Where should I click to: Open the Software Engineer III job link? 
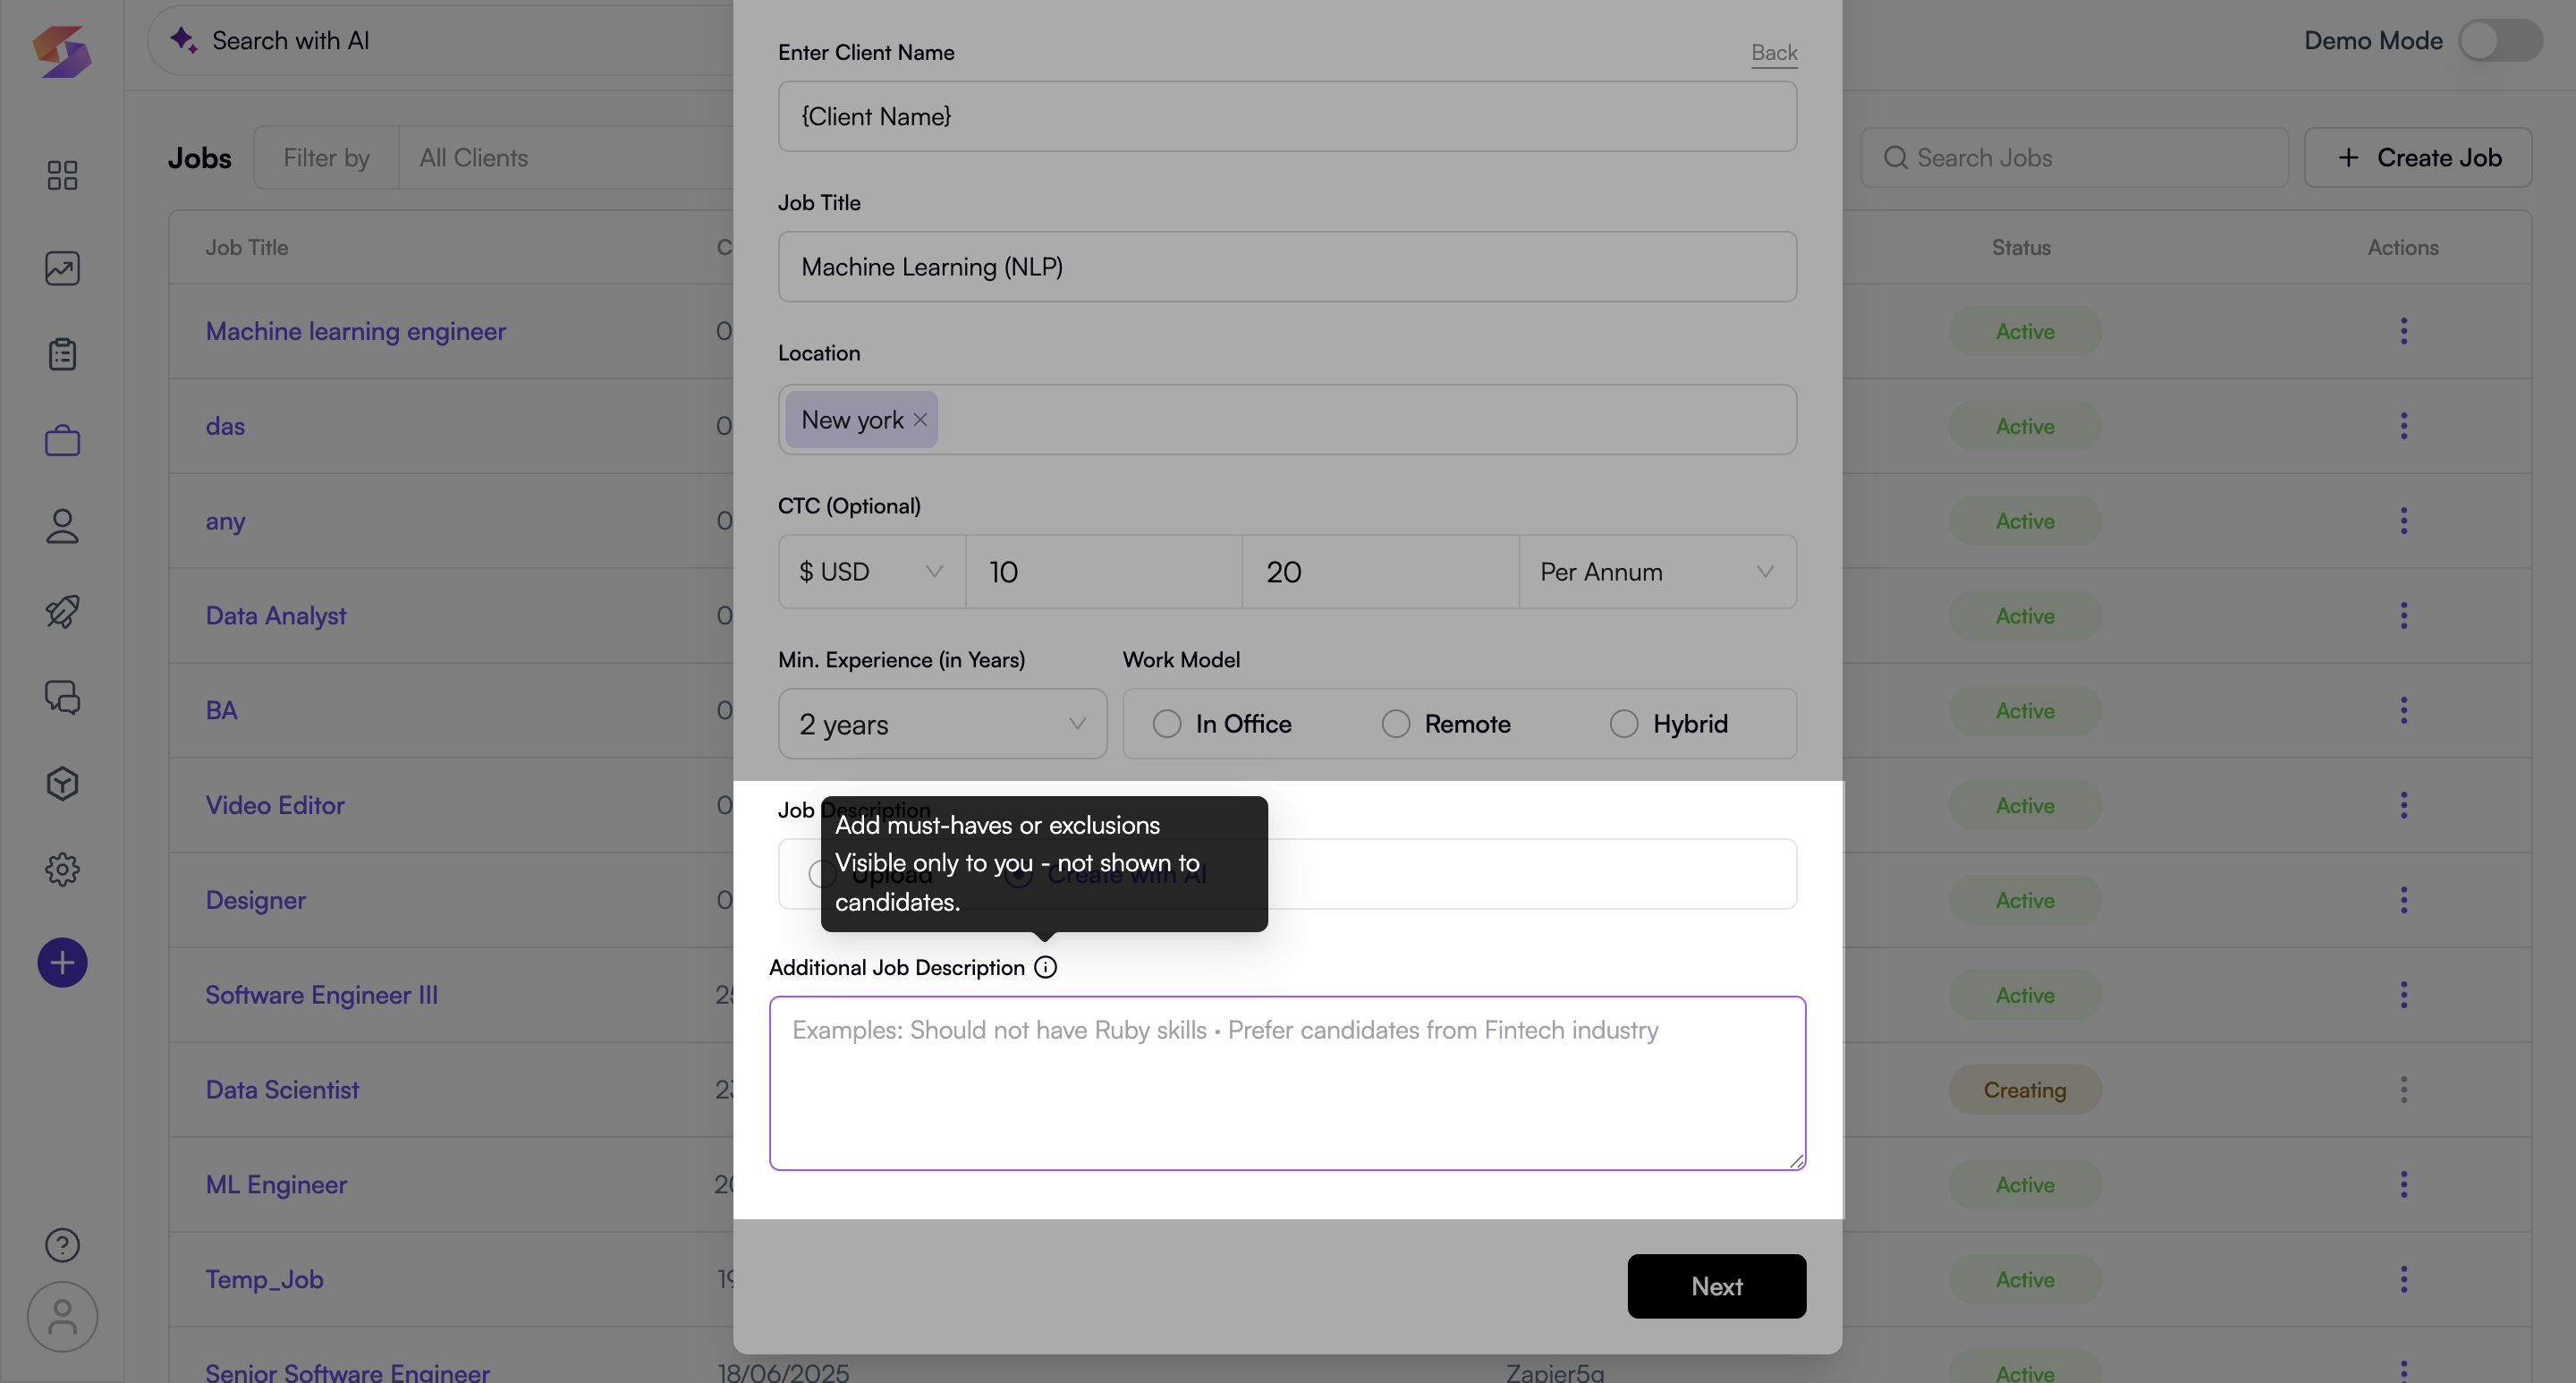321,995
